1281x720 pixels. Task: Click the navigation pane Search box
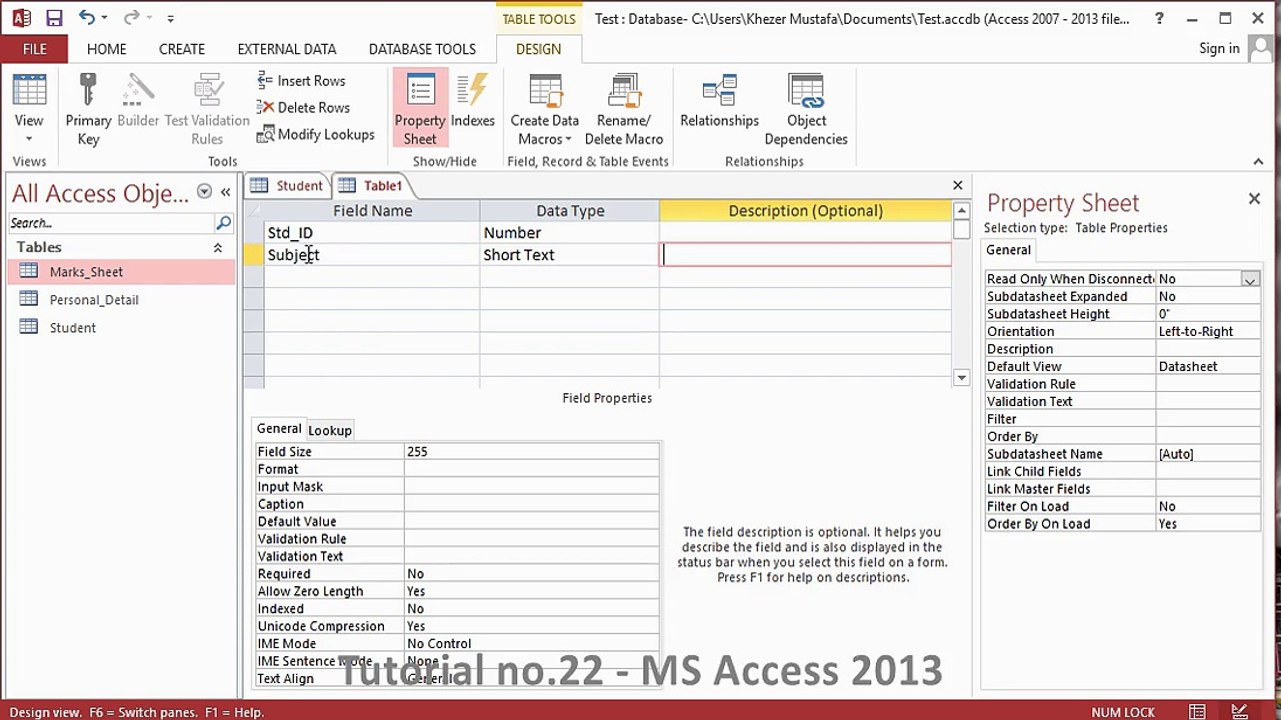click(x=111, y=223)
